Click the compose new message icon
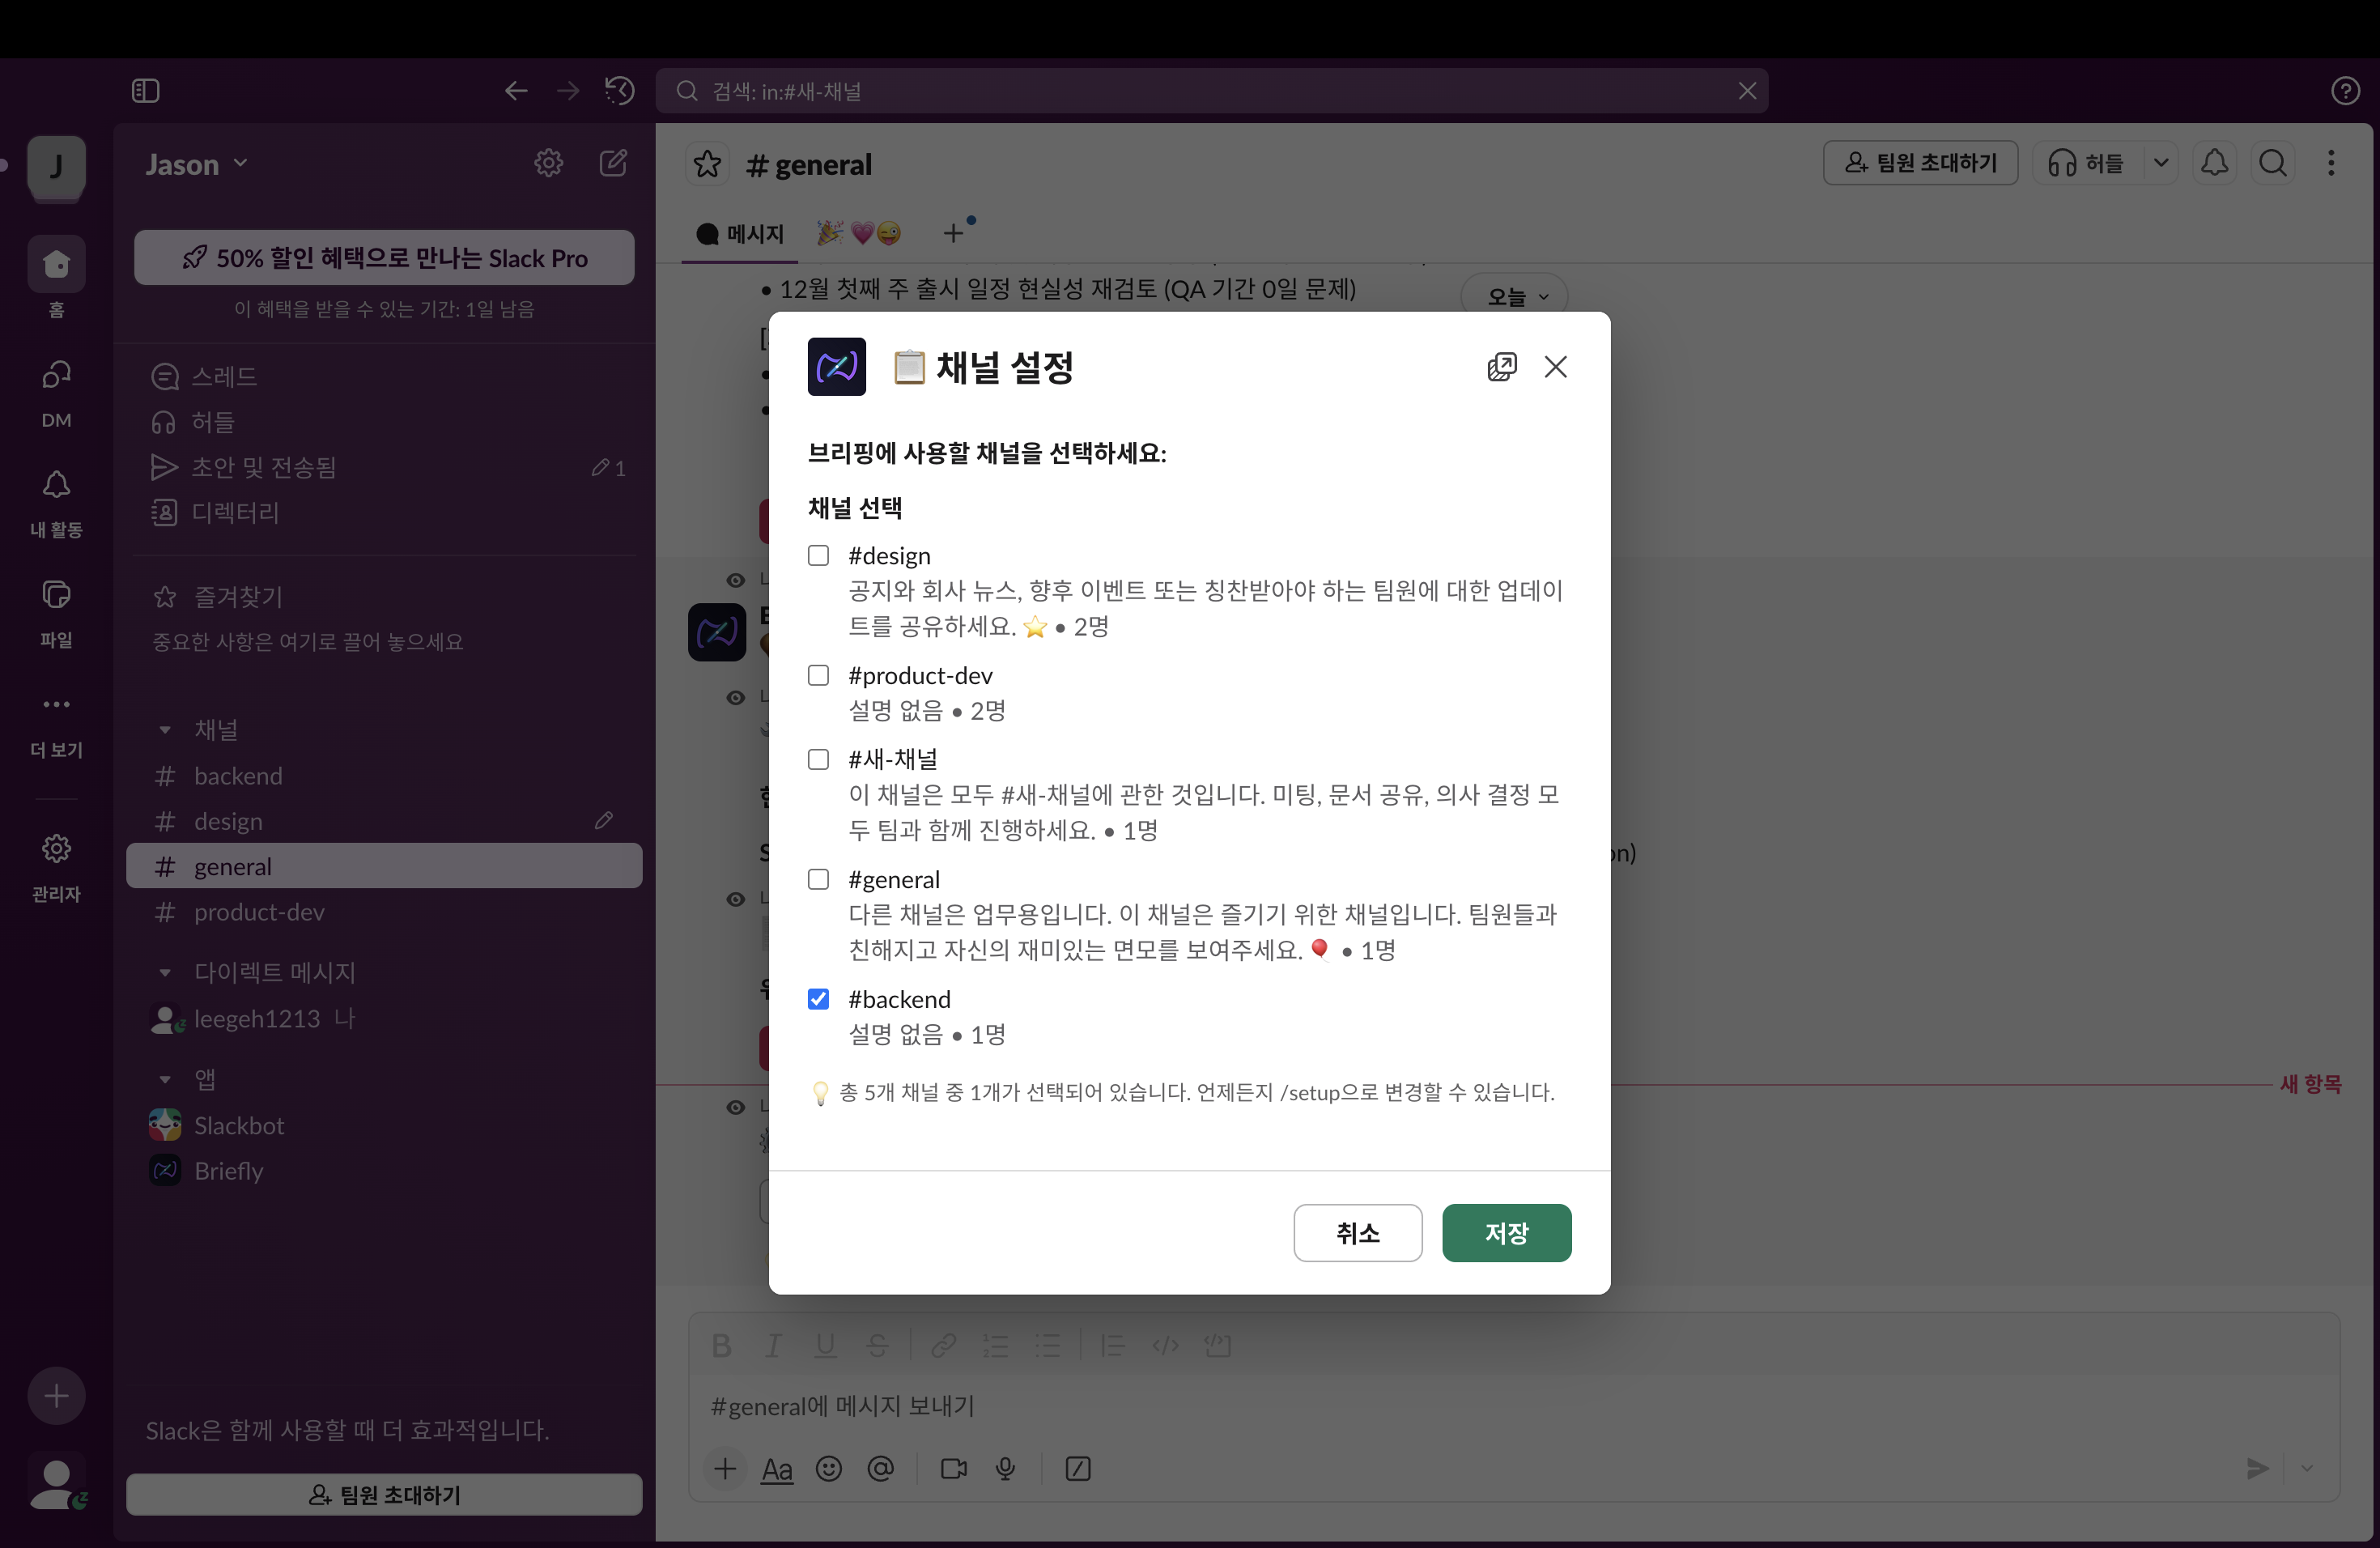The width and height of the screenshot is (2380, 1548). pyautogui.click(x=612, y=163)
